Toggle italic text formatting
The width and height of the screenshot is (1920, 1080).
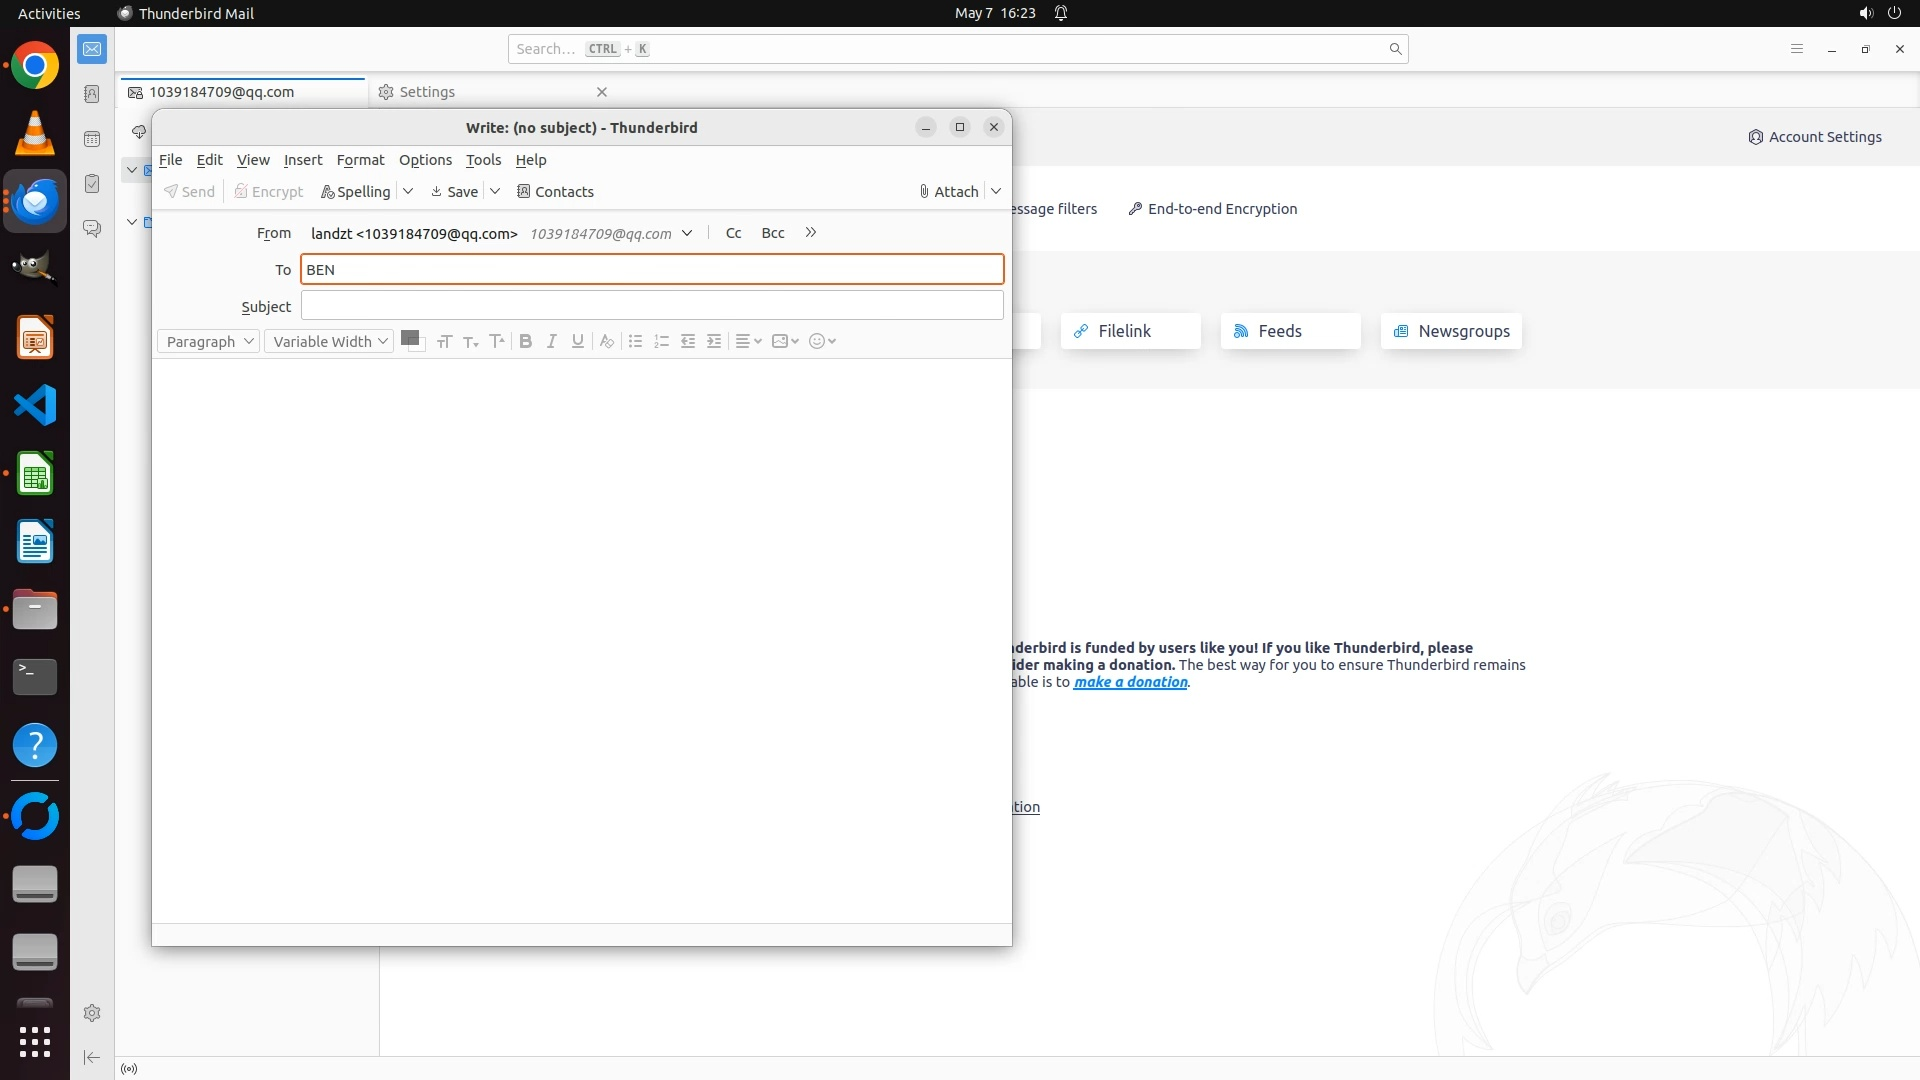tap(551, 341)
